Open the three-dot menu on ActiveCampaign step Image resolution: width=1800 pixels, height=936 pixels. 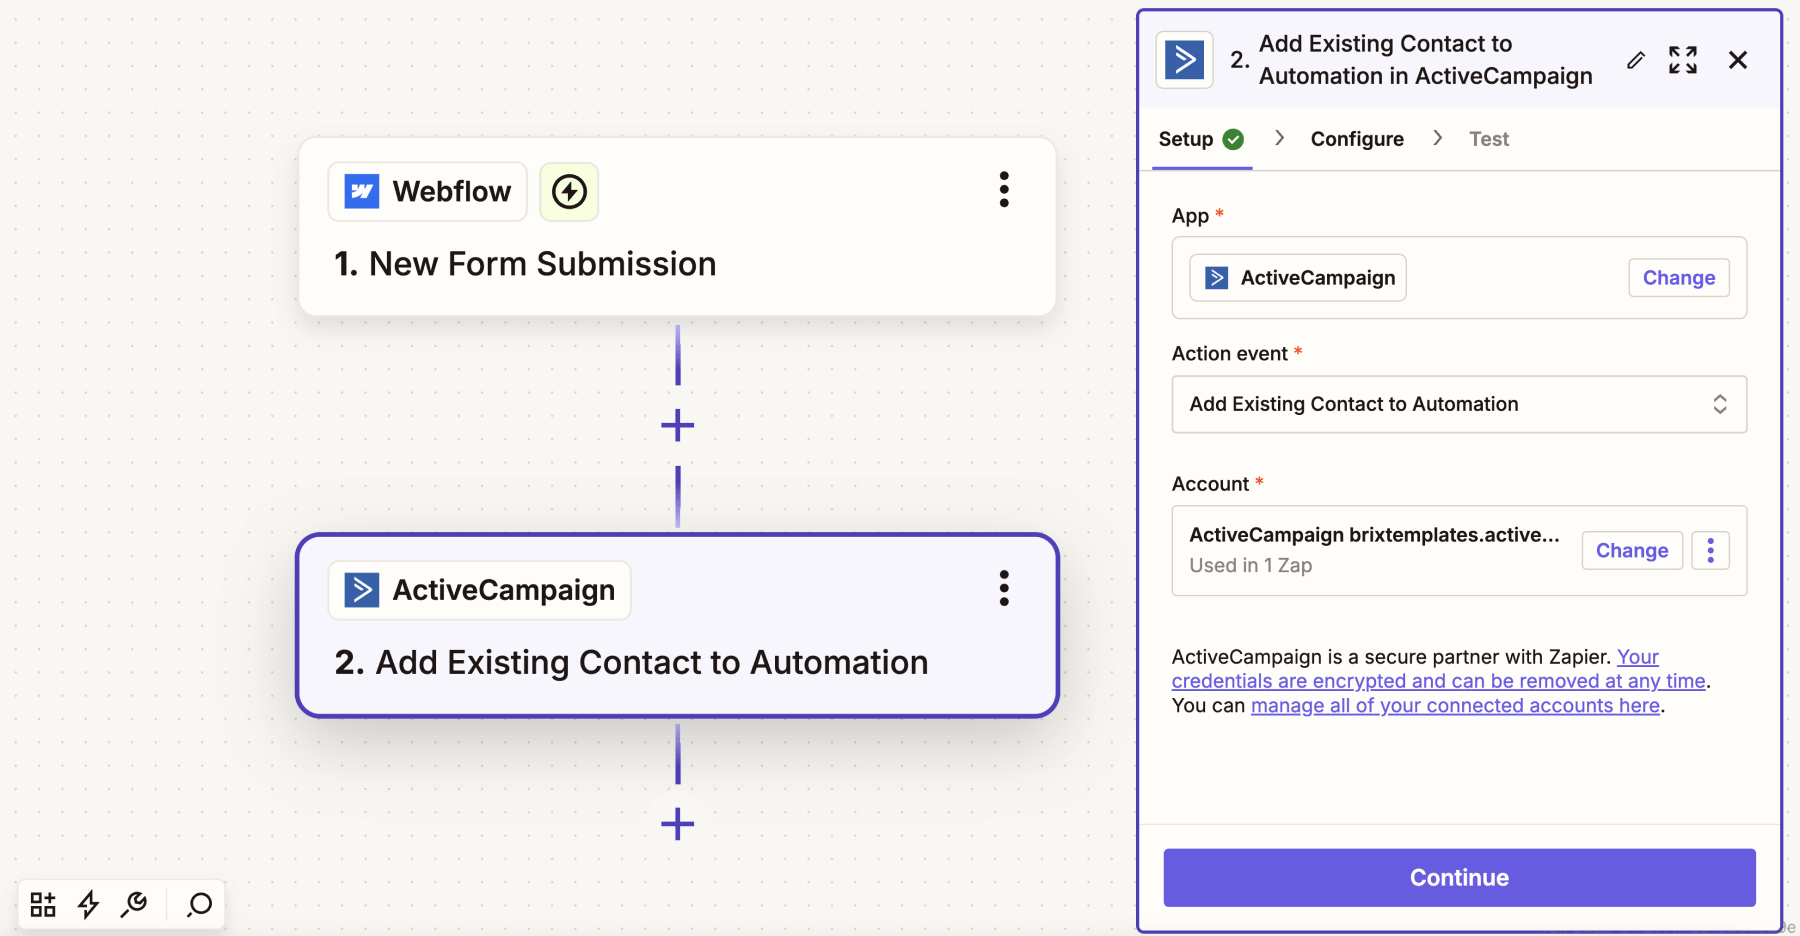[1004, 588]
